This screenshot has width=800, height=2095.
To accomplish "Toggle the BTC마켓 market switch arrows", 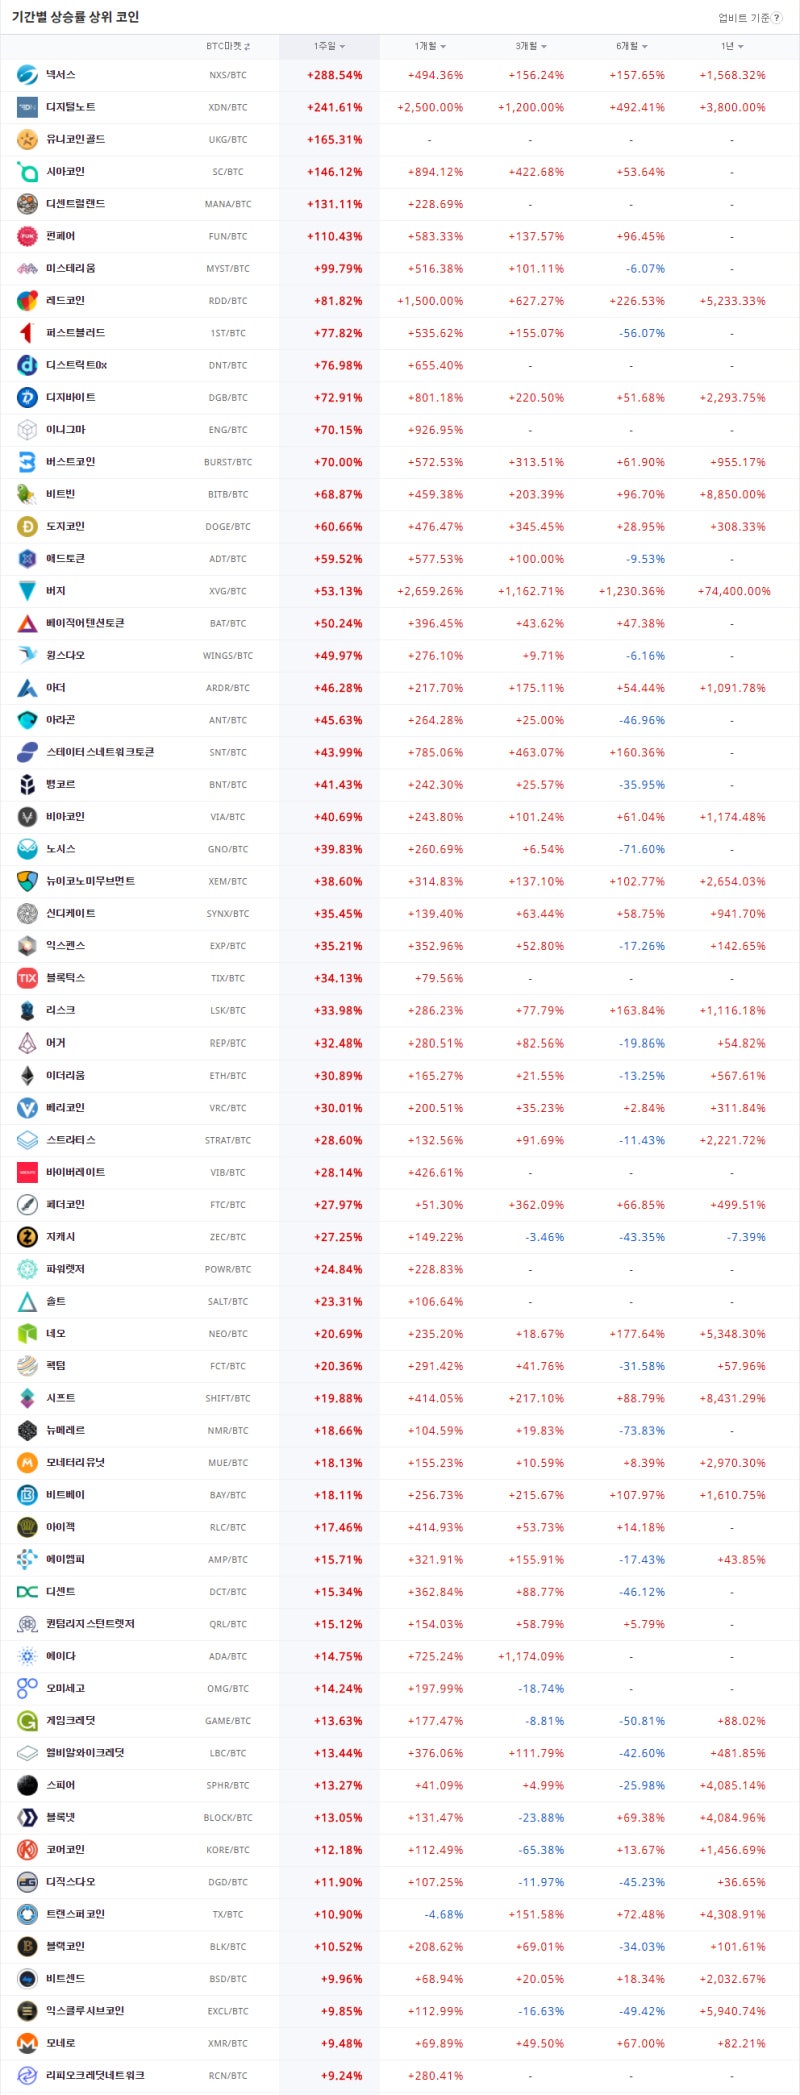I will pos(247,47).
